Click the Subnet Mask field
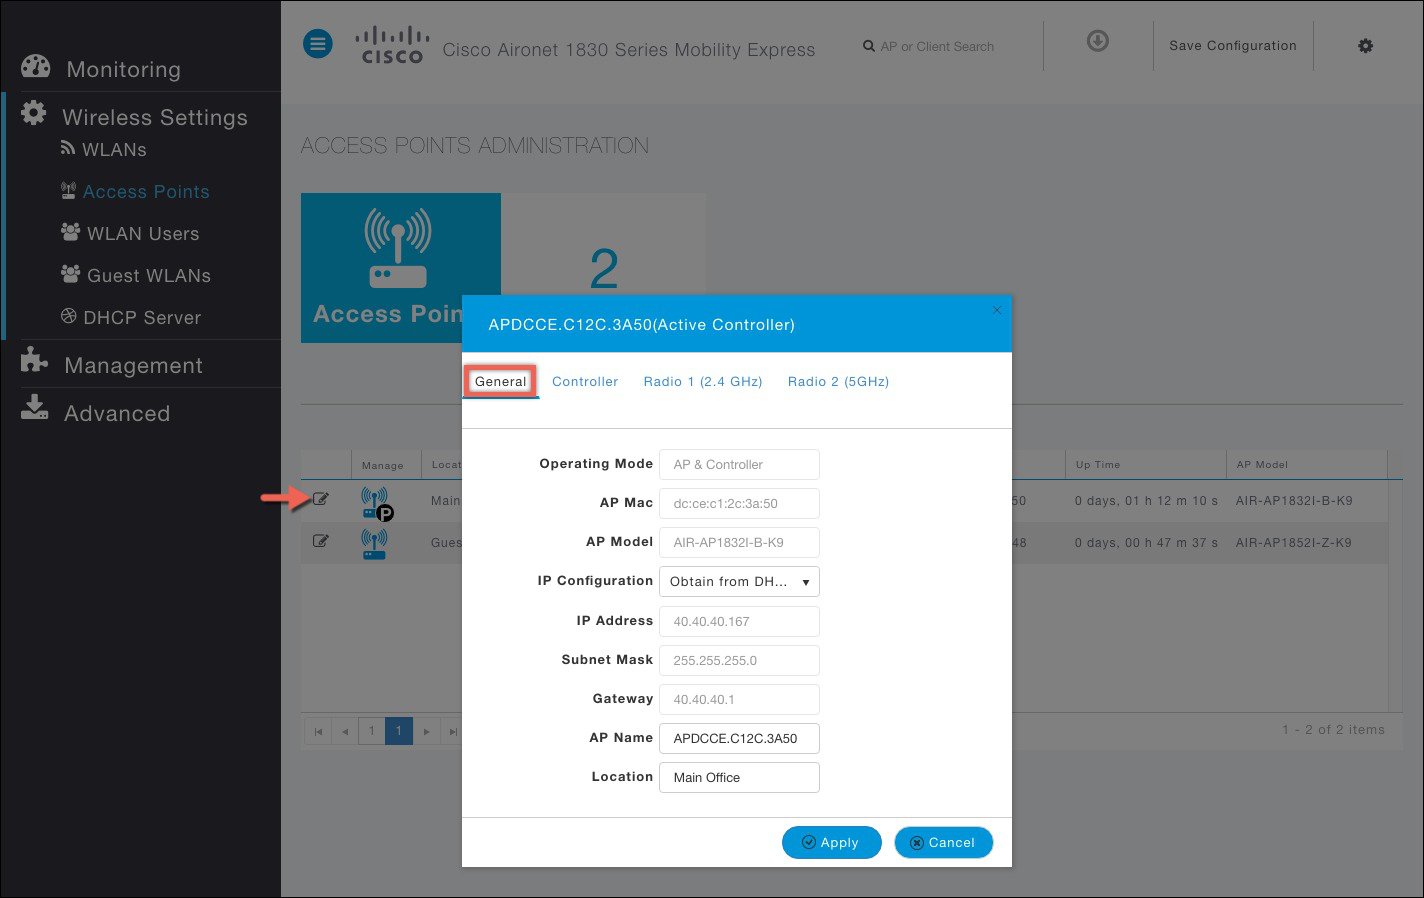This screenshot has height=898, width=1424. [x=739, y=660]
